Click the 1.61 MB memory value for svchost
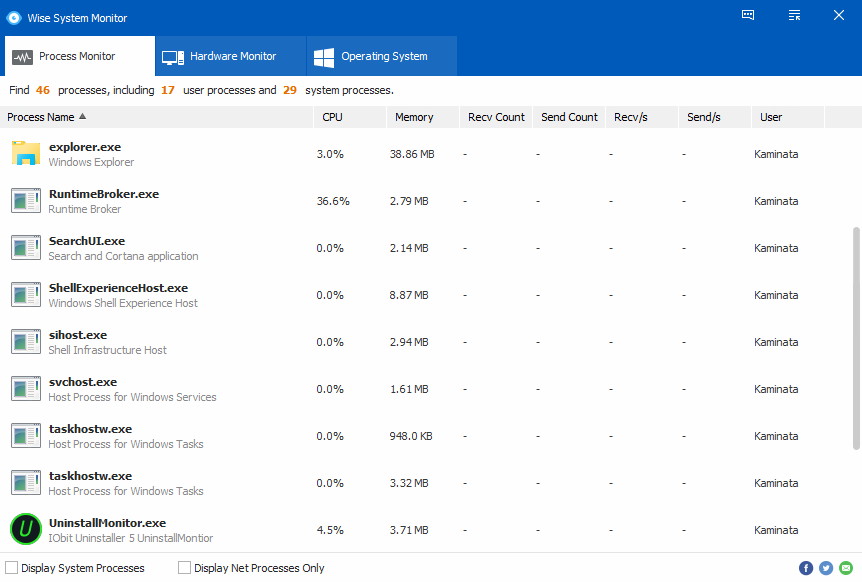This screenshot has height=582, width=862. click(x=408, y=389)
